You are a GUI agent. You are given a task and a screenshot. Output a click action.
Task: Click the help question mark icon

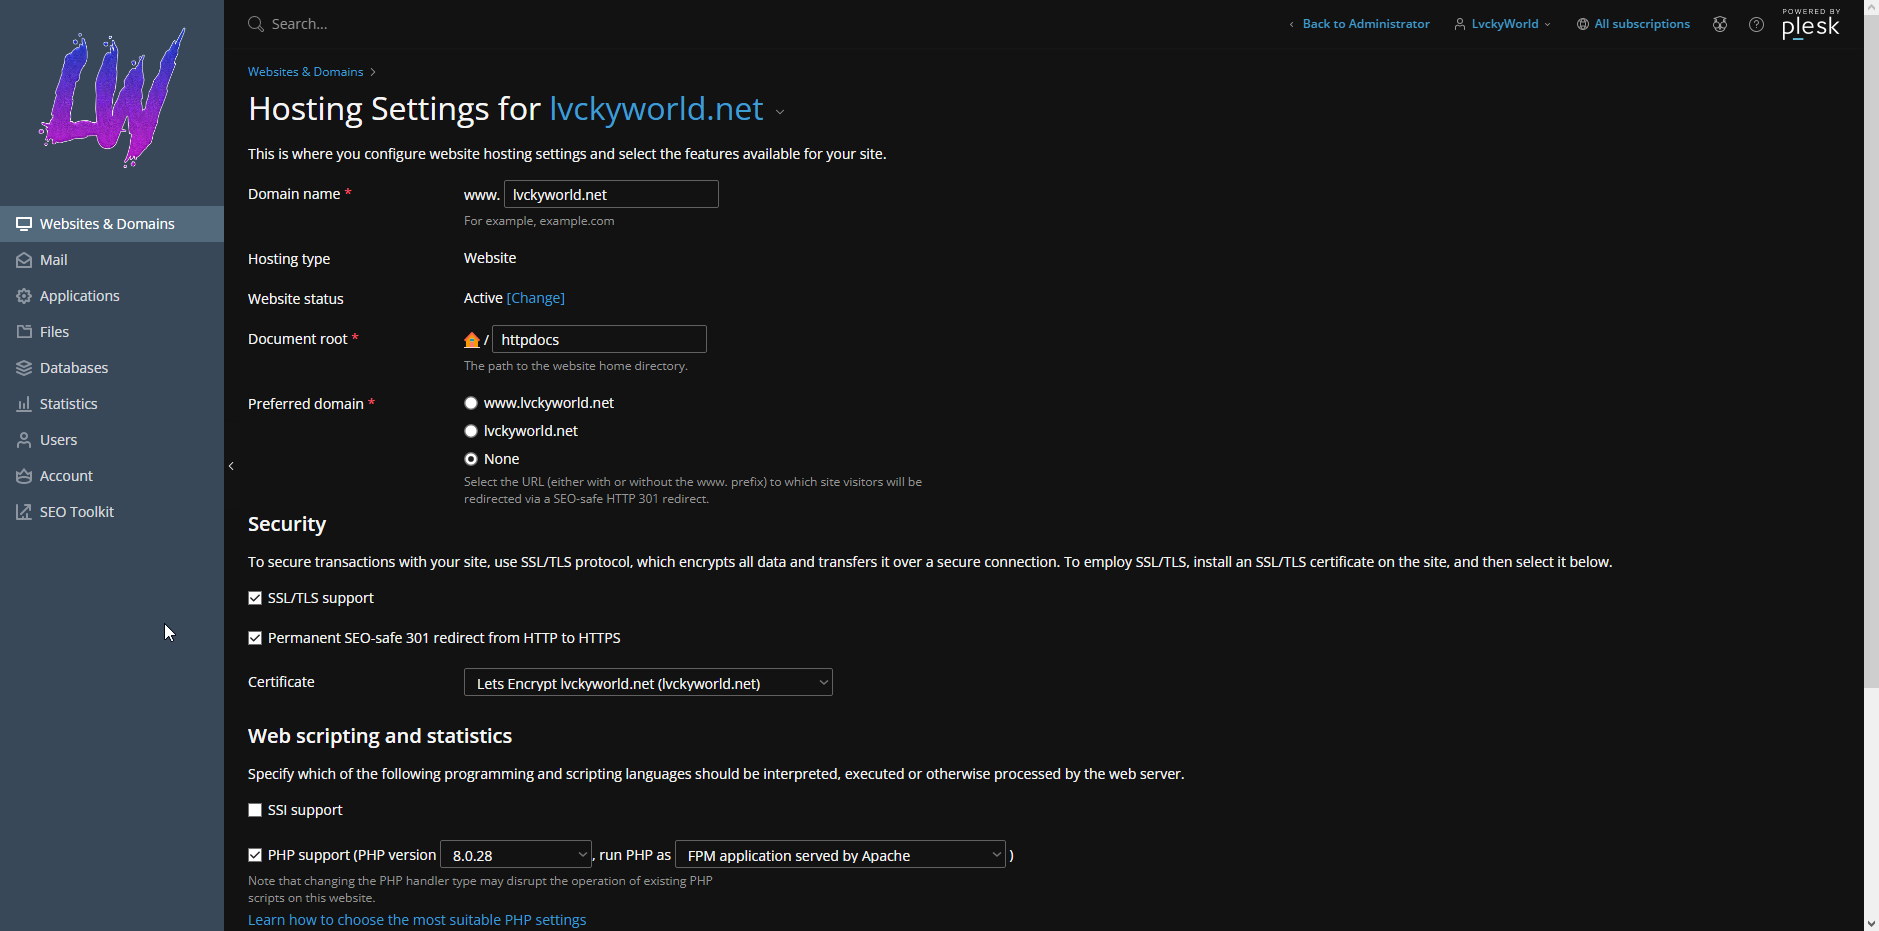pos(1756,24)
